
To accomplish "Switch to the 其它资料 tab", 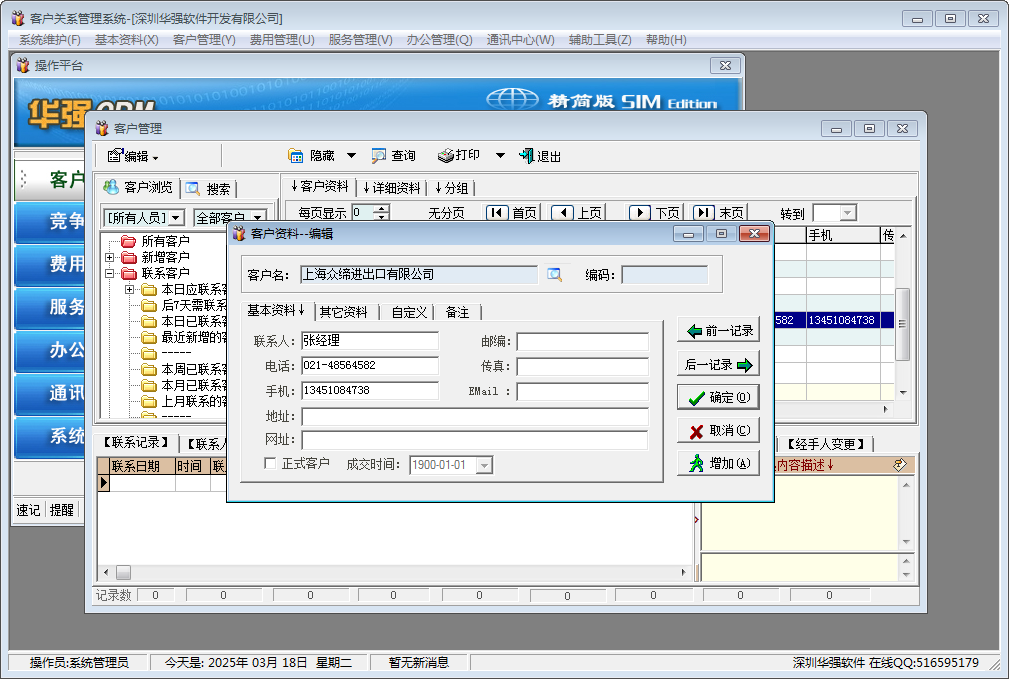I will click(x=344, y=312).
